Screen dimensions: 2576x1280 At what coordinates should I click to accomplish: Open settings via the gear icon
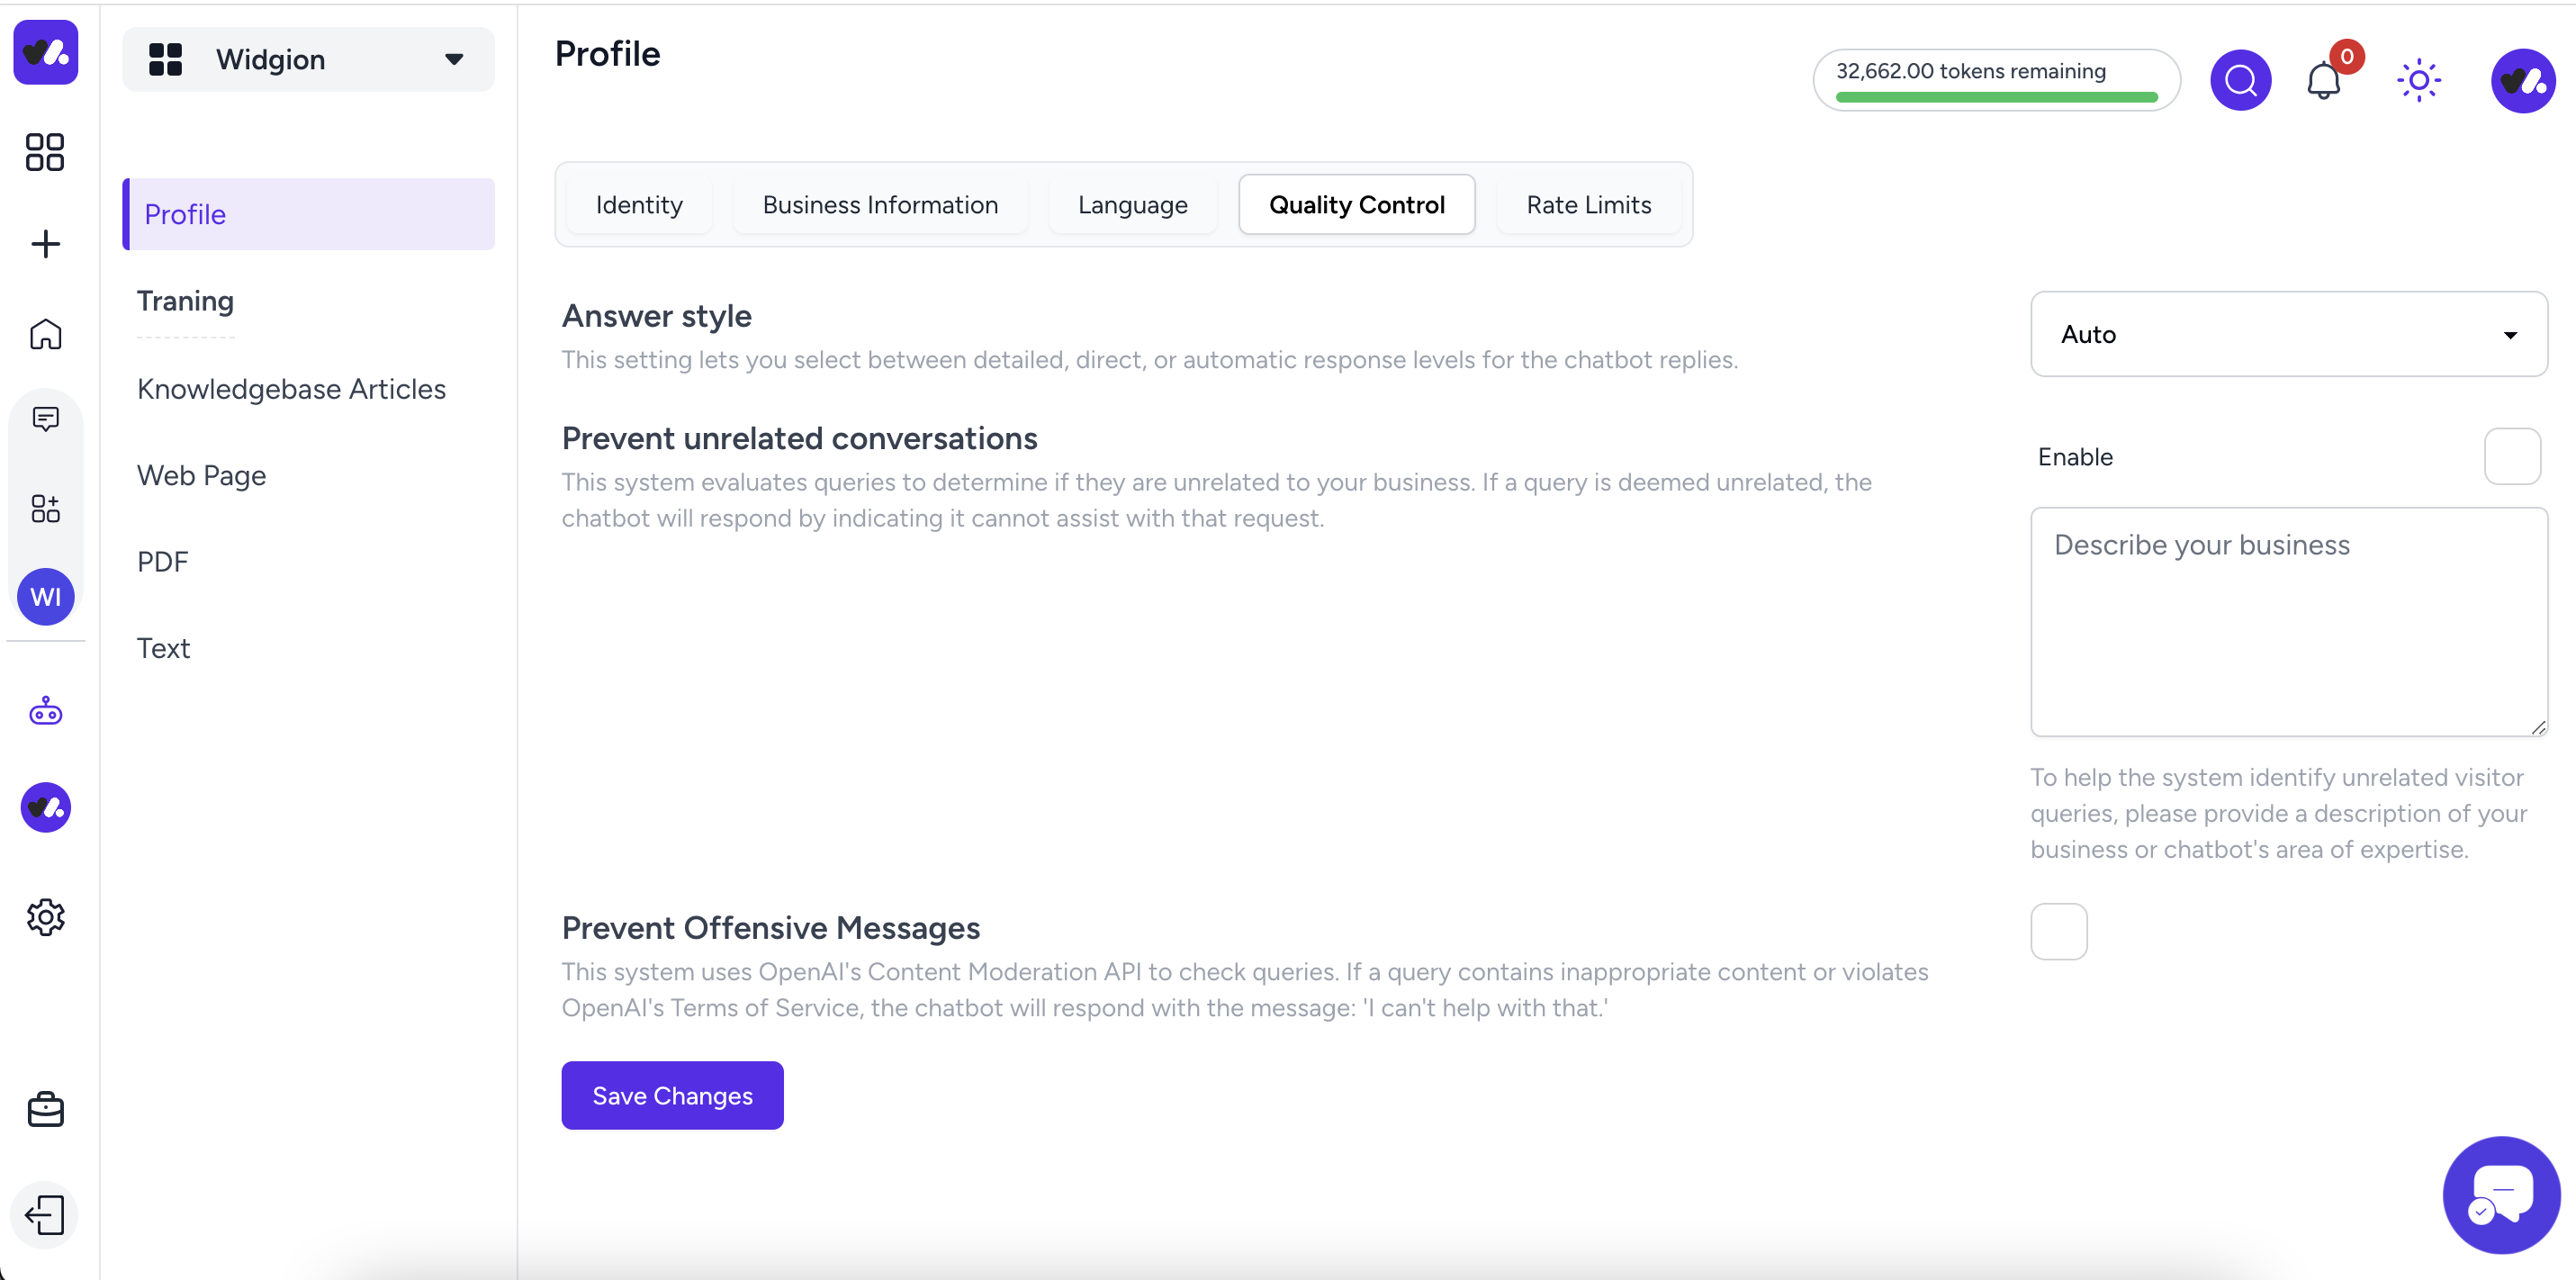click(x=45, y=917)
